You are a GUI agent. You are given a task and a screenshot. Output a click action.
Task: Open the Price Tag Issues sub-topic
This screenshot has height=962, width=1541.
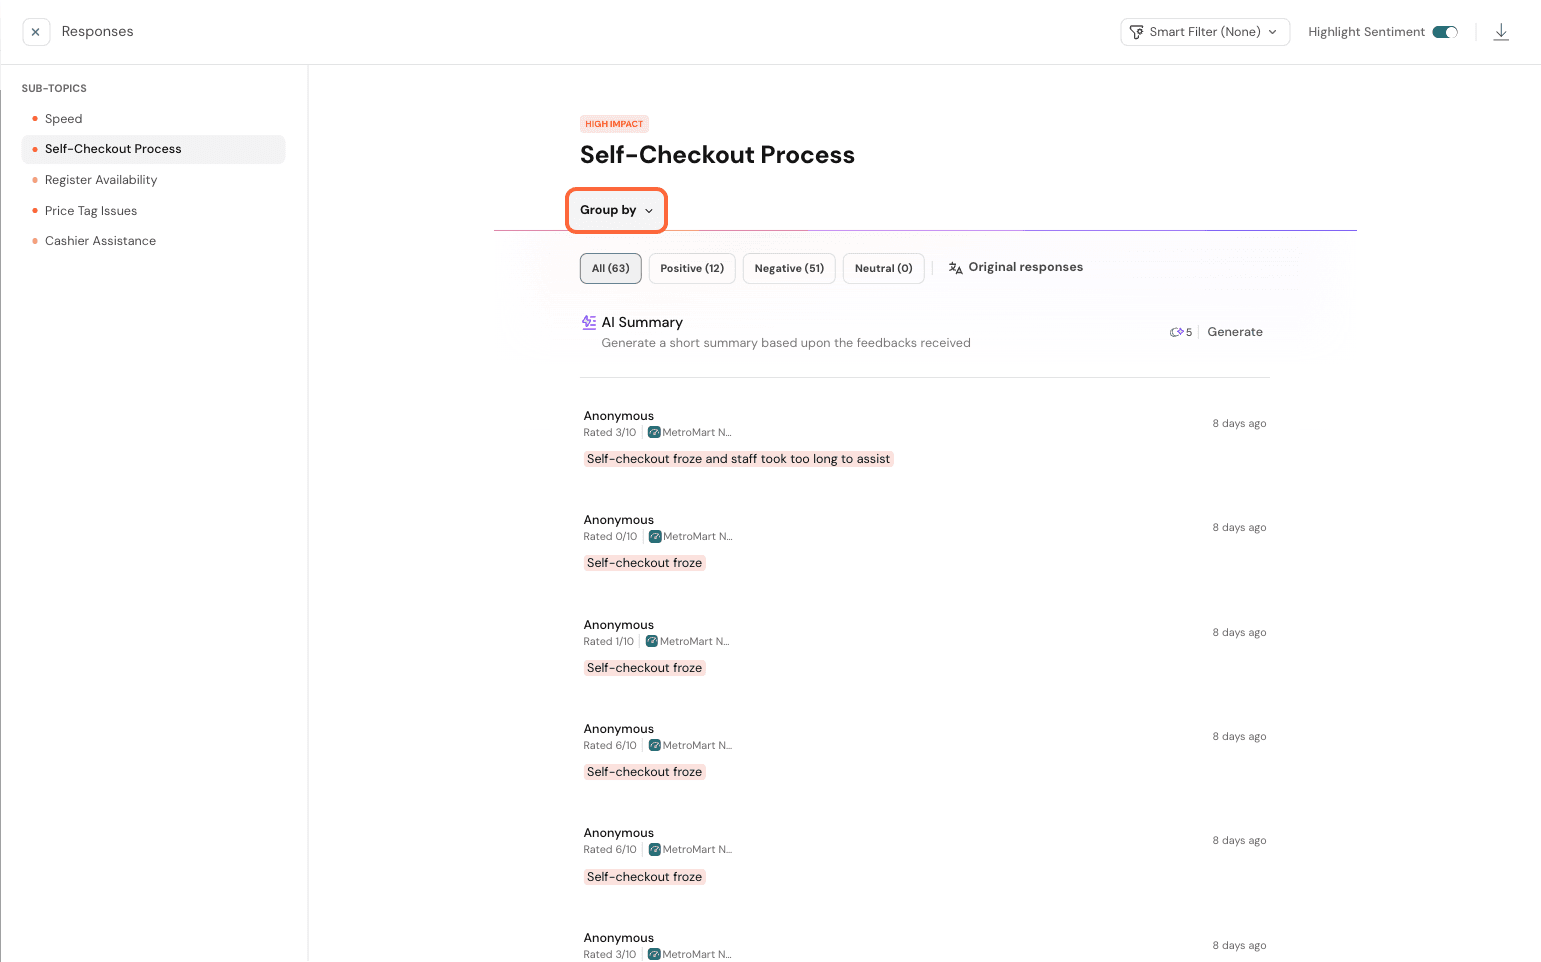click(x=91, y=211)
